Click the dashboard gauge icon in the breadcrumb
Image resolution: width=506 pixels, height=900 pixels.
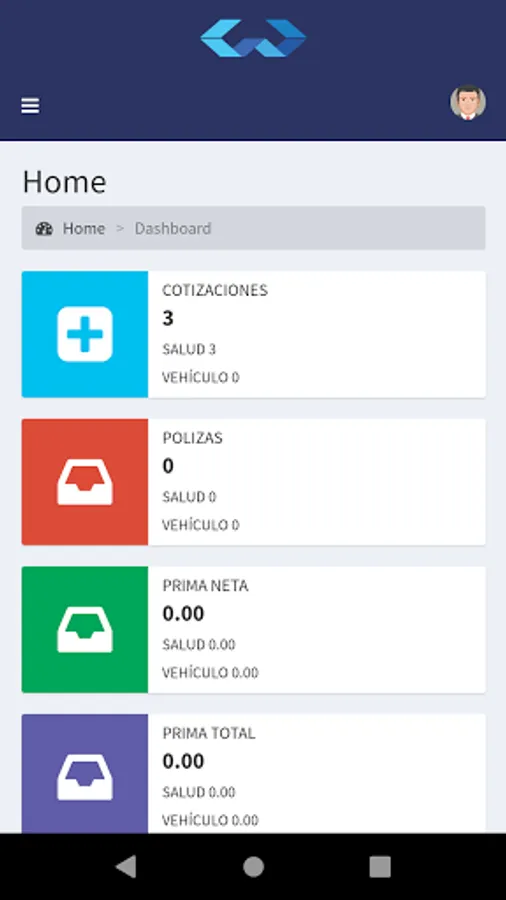pyautogui.click(x=44, y=228)
